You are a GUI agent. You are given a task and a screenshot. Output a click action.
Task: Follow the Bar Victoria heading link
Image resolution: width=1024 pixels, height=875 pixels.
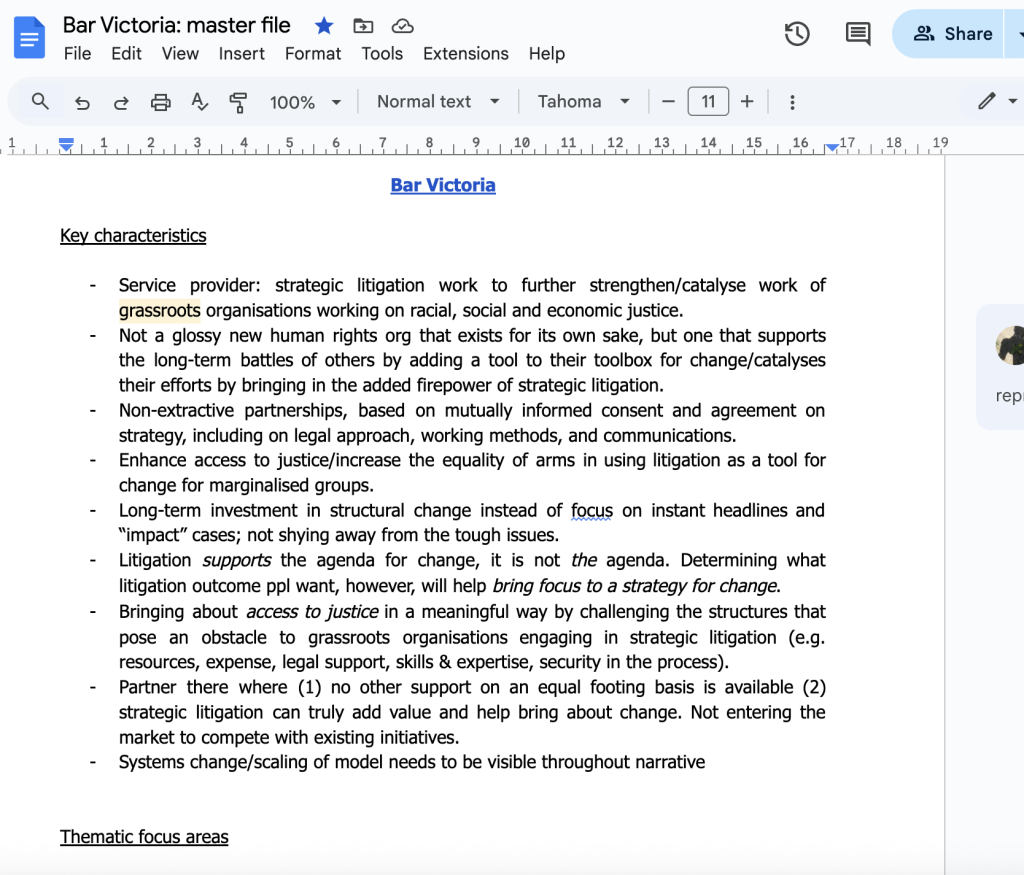click(443, 185)
